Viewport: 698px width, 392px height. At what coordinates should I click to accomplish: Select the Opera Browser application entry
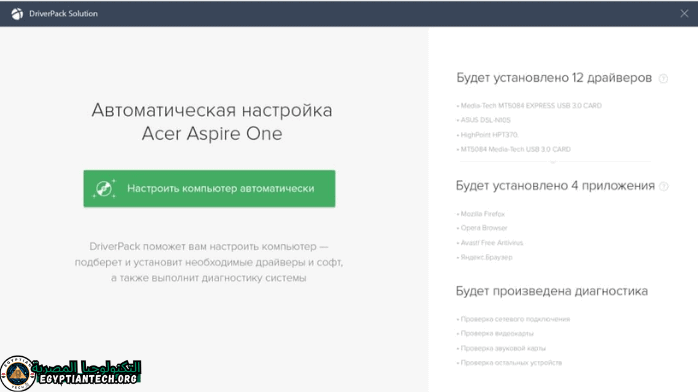(483, 228)
